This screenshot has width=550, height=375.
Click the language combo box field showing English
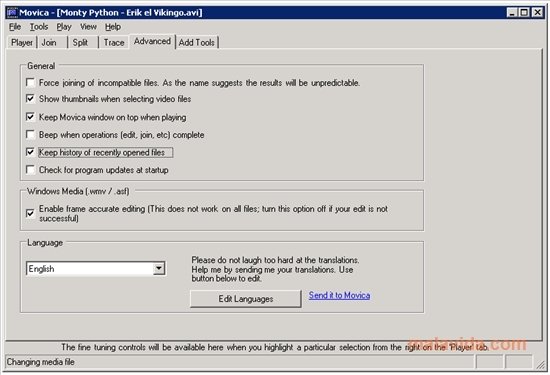point(96,269)
